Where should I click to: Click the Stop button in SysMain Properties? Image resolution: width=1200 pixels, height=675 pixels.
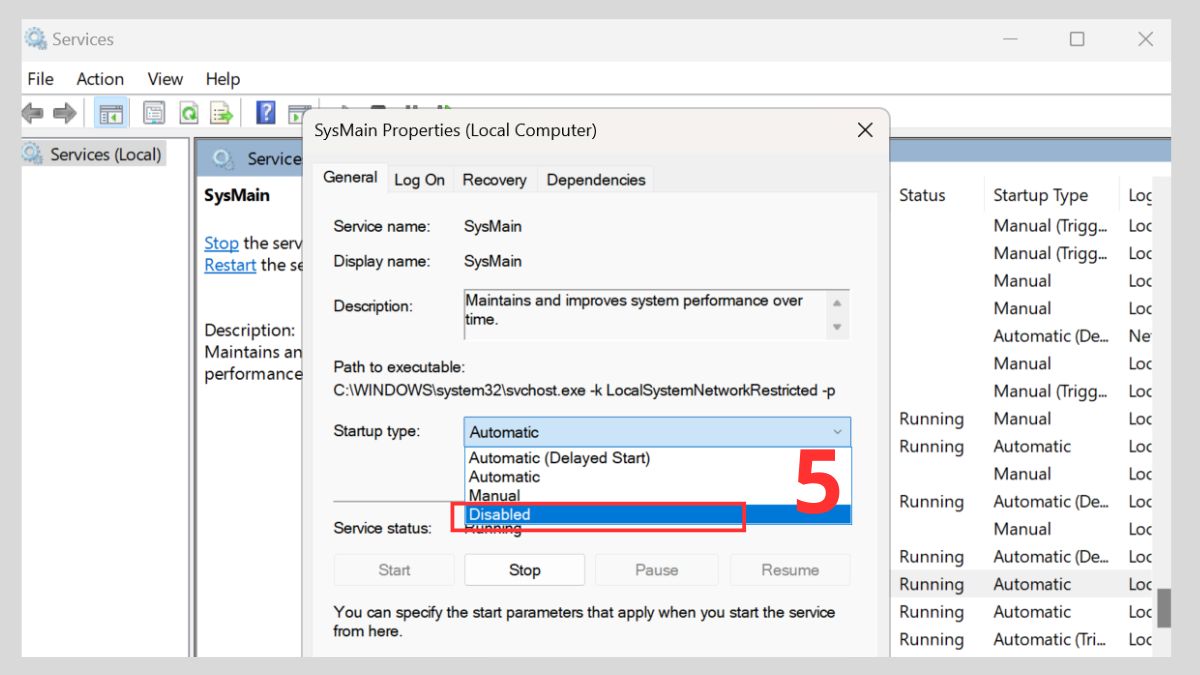[x=524, y=570]
